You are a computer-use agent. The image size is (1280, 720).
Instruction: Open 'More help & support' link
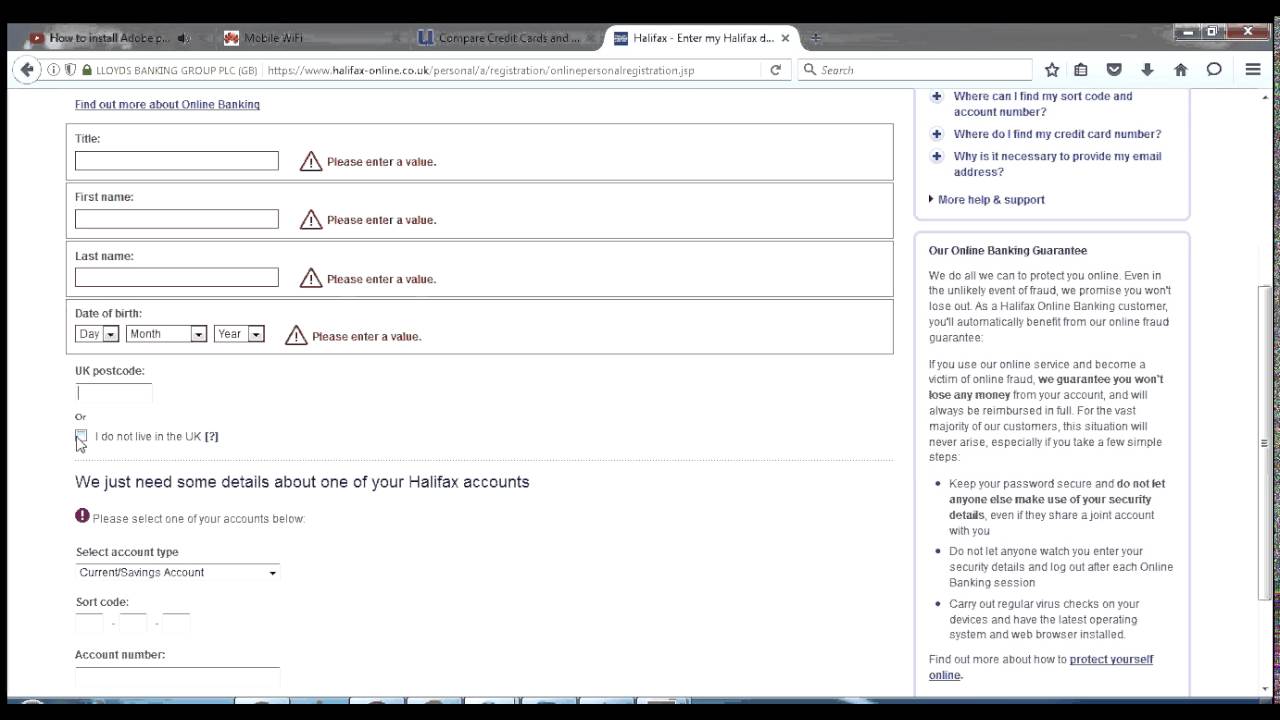click(991, 200)
